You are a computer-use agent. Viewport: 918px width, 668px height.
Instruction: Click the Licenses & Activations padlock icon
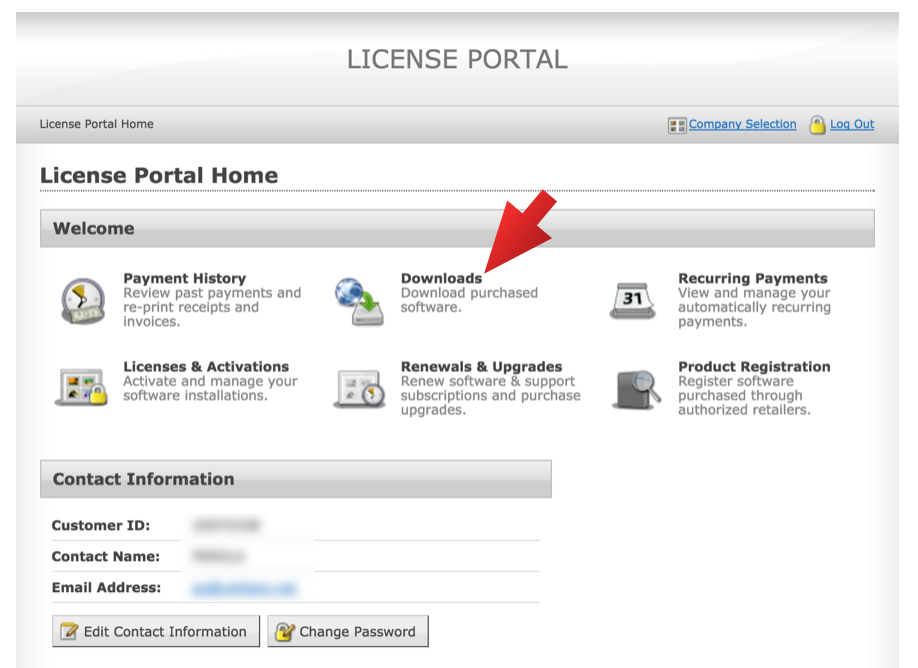point(80,388)
